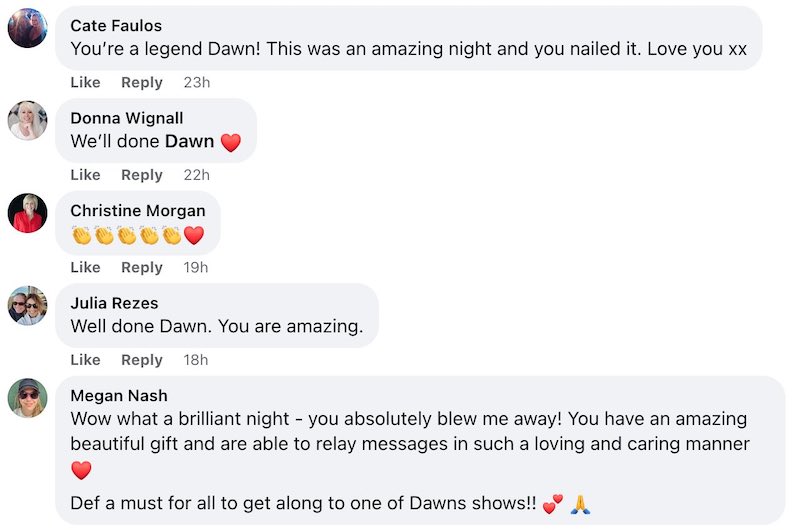Like Donna Wignall's comment
Image resolution: width=800 pixels, height=530 pixels.
coord(85,175)
